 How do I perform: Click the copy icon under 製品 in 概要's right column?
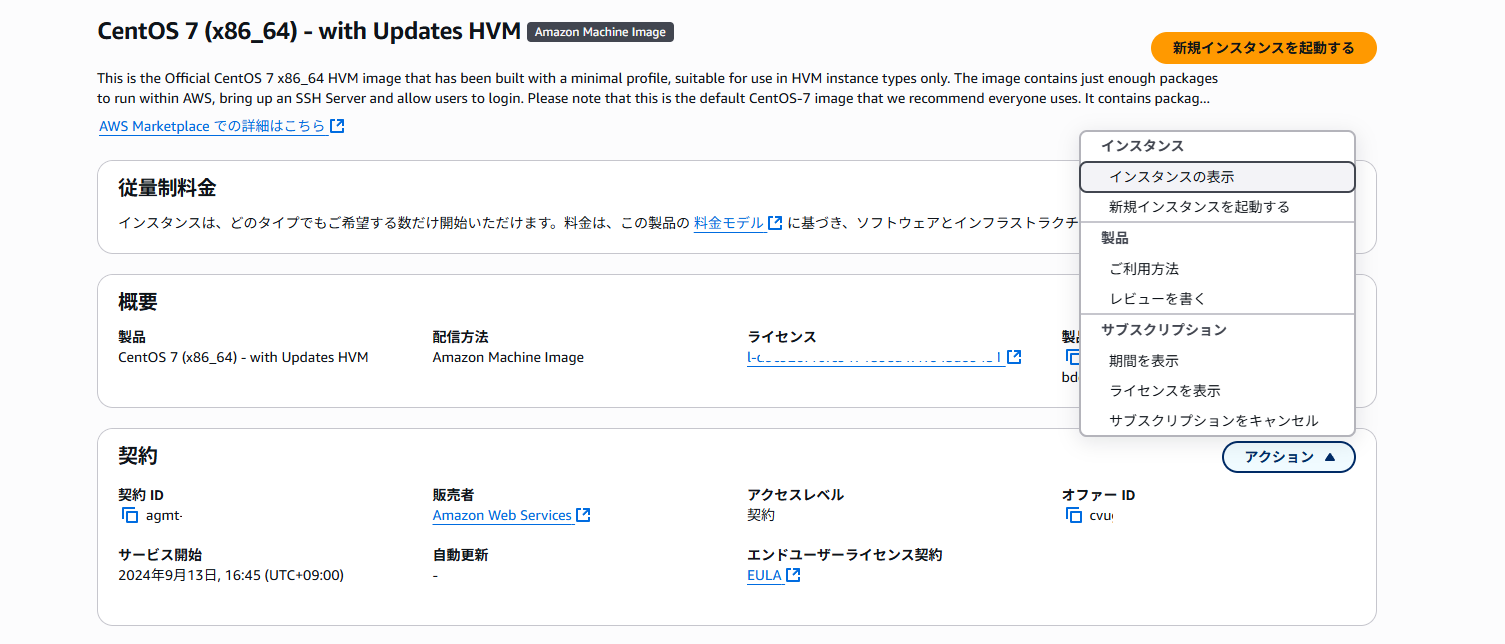click(x=1073, y=358)
